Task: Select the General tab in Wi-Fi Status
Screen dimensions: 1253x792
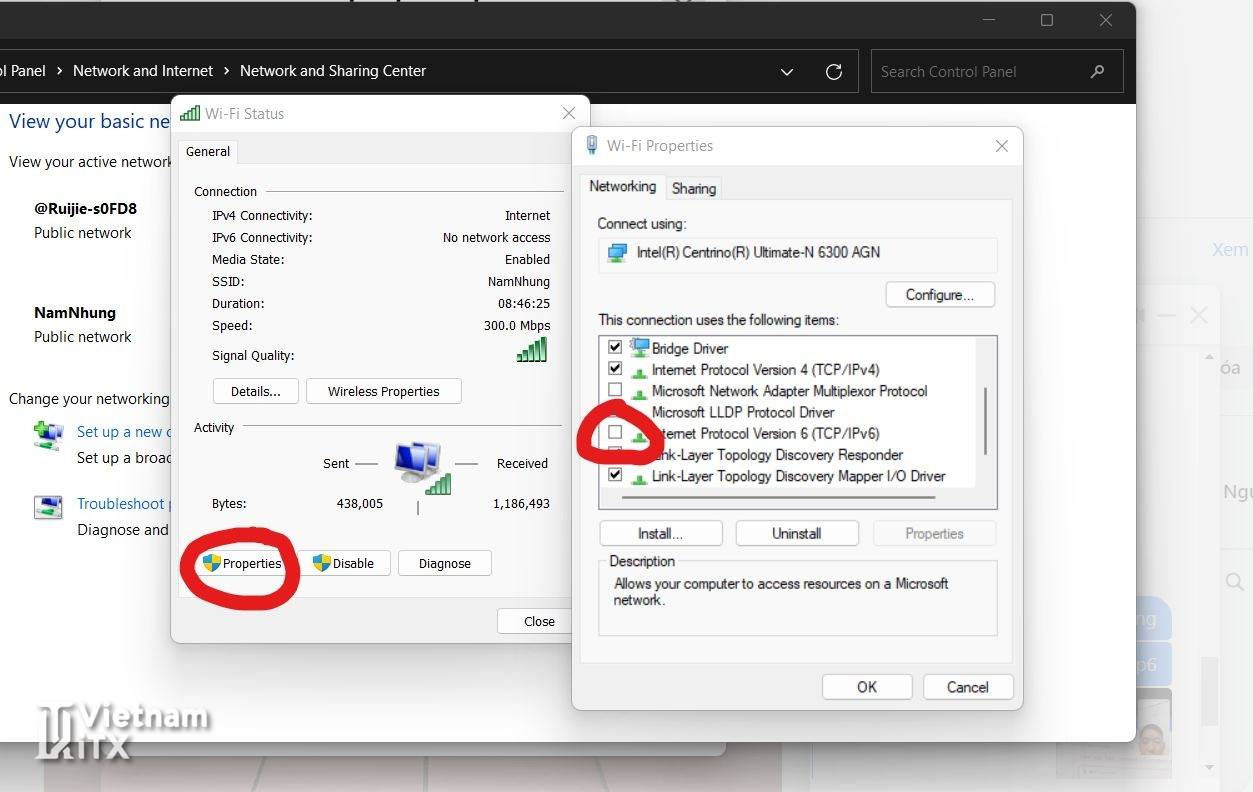Action: (x=207, y=151)
